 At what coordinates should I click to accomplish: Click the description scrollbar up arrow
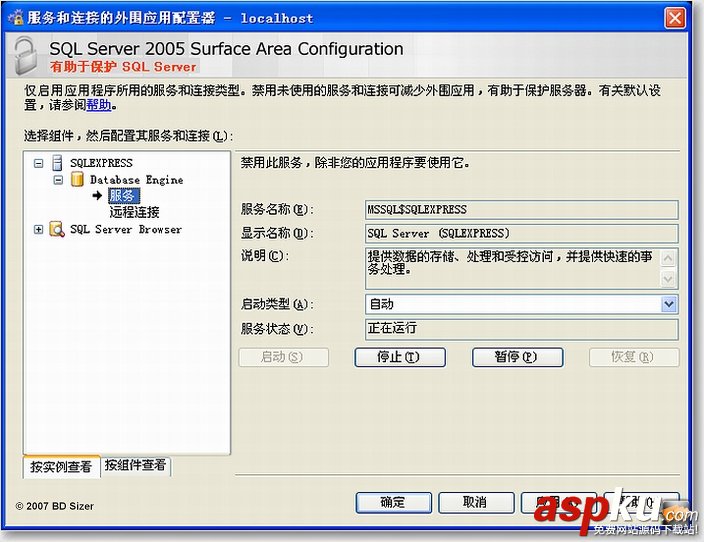click(668, 259)
